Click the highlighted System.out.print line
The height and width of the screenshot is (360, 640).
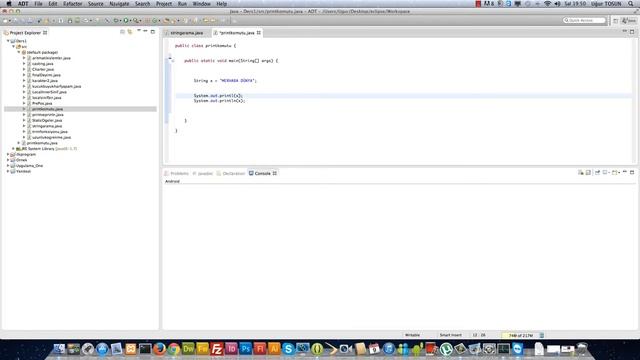(x=218, y=96)
